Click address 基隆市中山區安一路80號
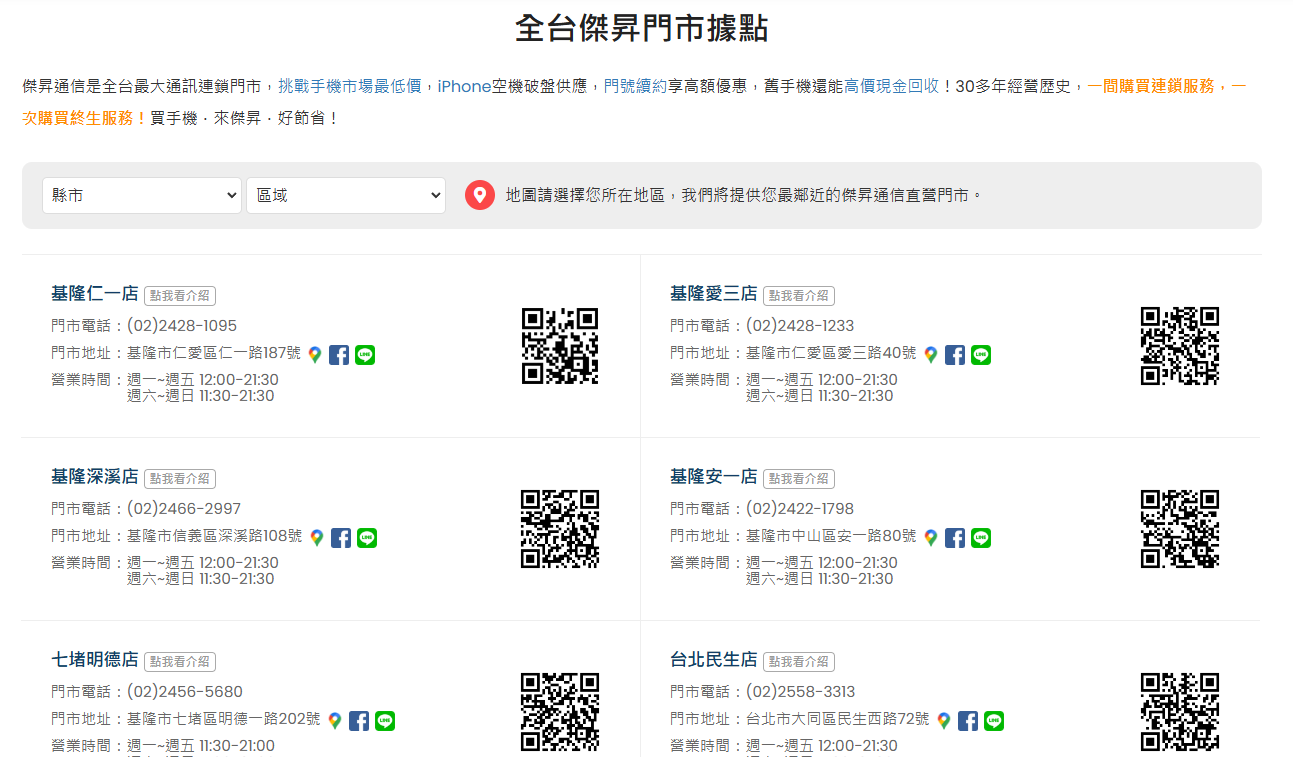 tap(831, 536)
